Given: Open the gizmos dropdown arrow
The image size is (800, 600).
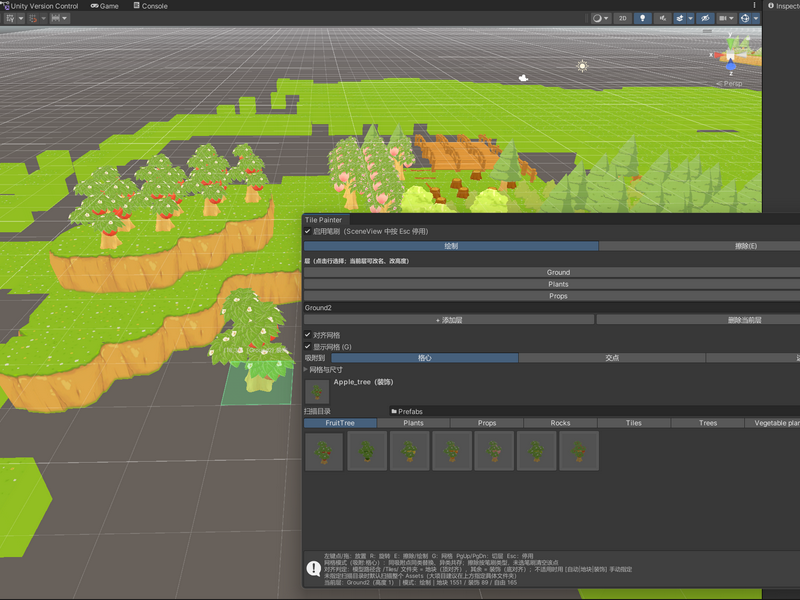Looking at the screenshot, I should click(x=756, y=18).
